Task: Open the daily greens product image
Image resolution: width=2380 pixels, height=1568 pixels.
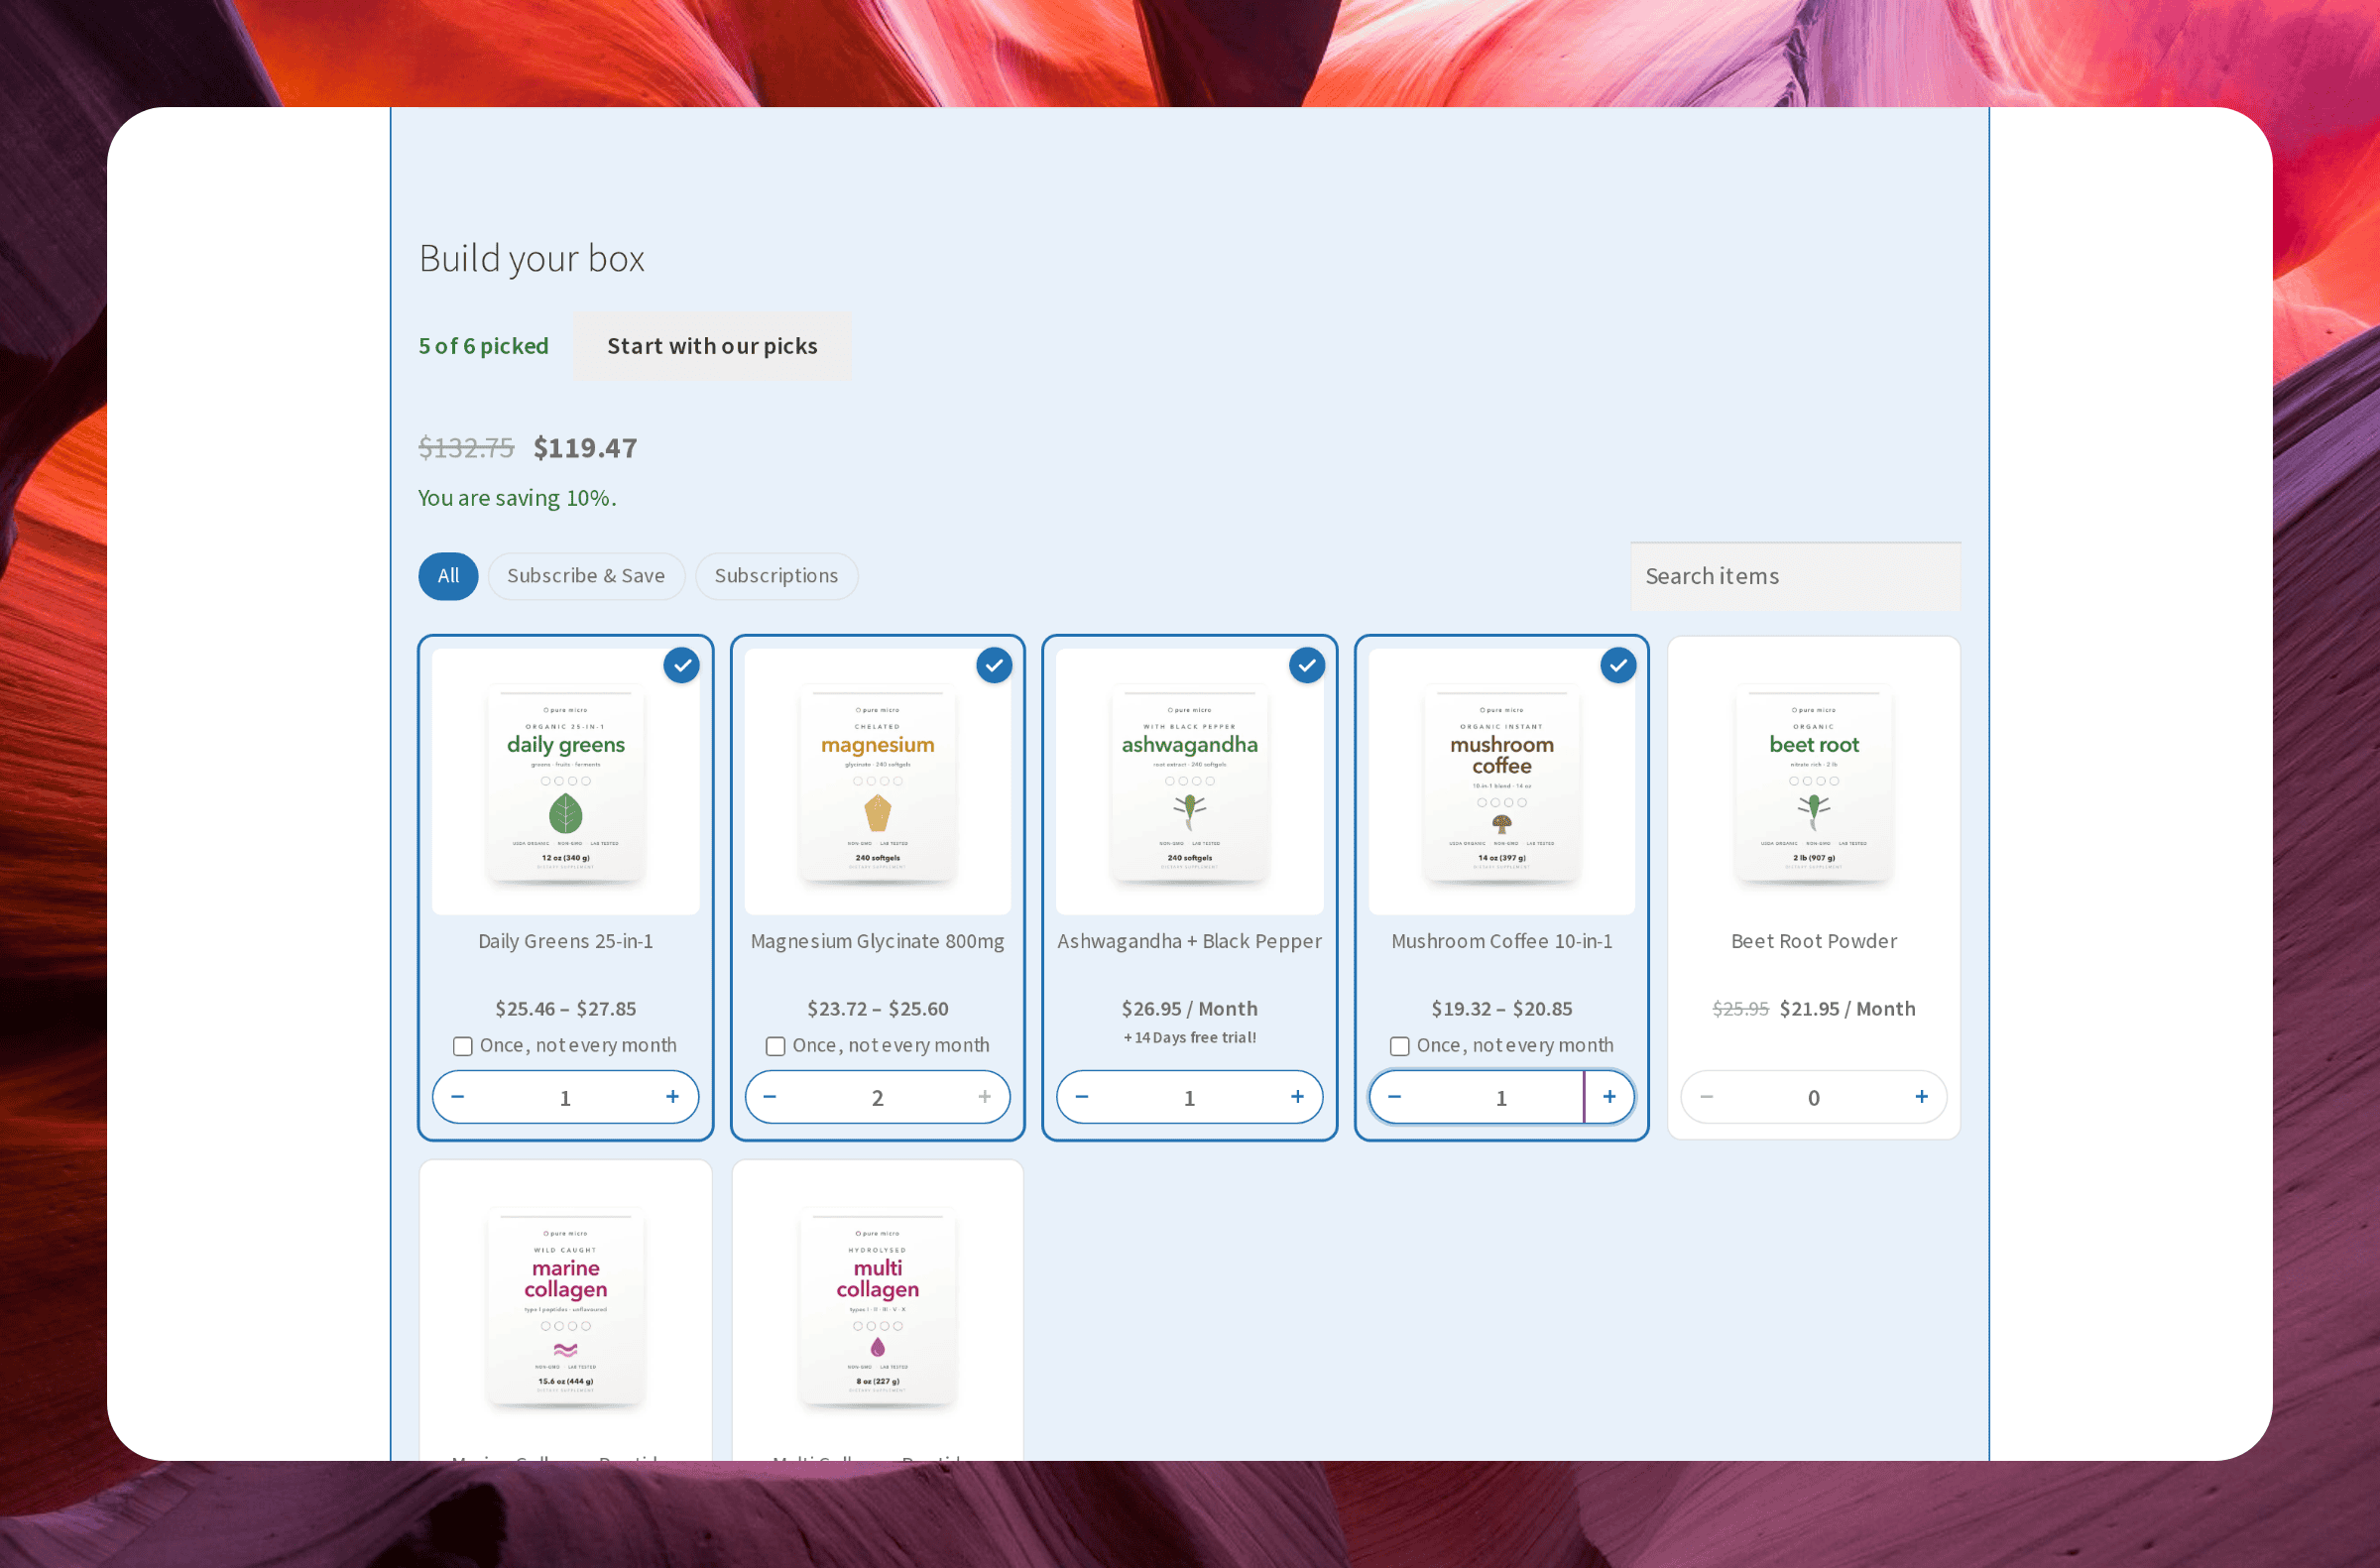Action: pos(566,782)
